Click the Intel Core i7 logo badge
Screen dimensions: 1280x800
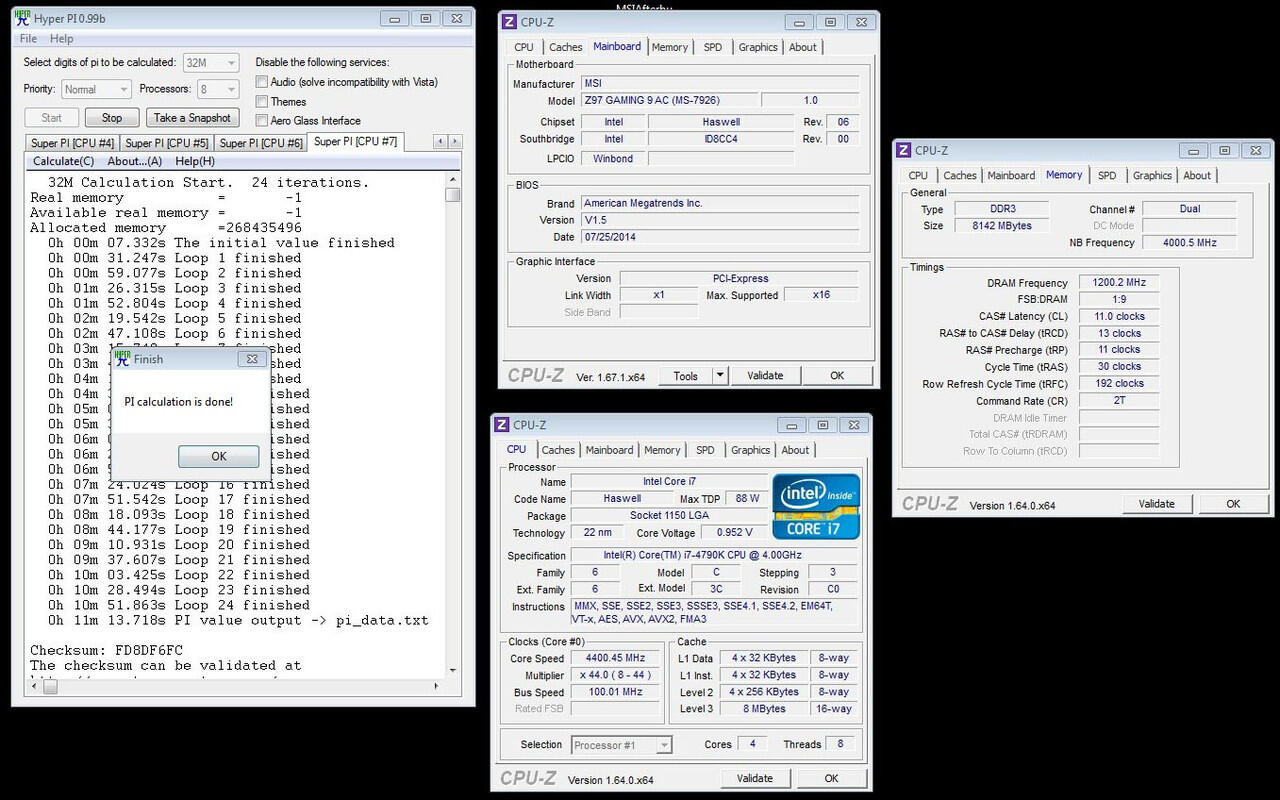pos(816,507)
